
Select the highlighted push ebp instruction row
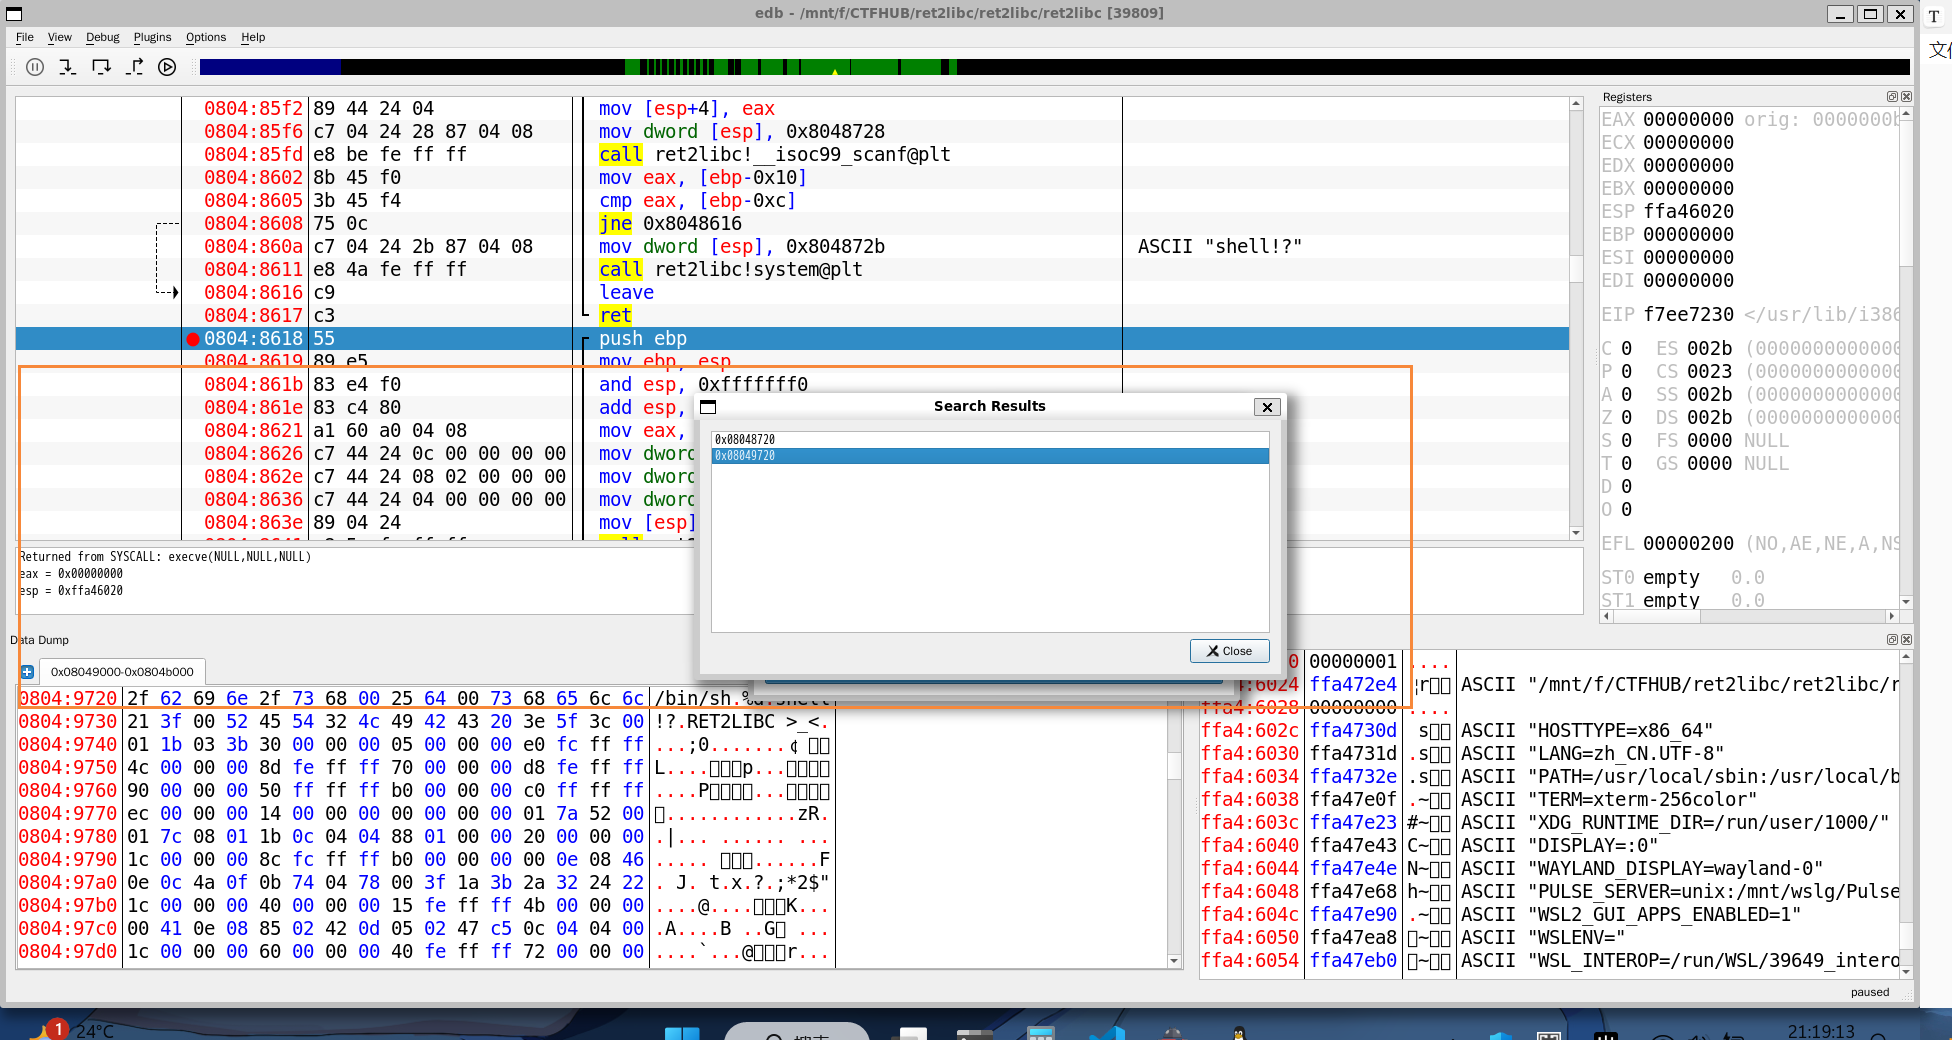tap(792, 339)
